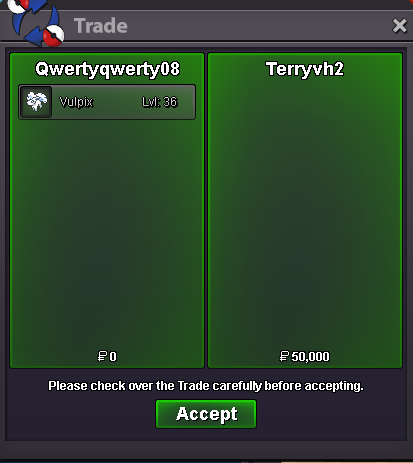Accept the trade offer
The image size is (413, 463).
pyautogui.click(x=206, y=414)
